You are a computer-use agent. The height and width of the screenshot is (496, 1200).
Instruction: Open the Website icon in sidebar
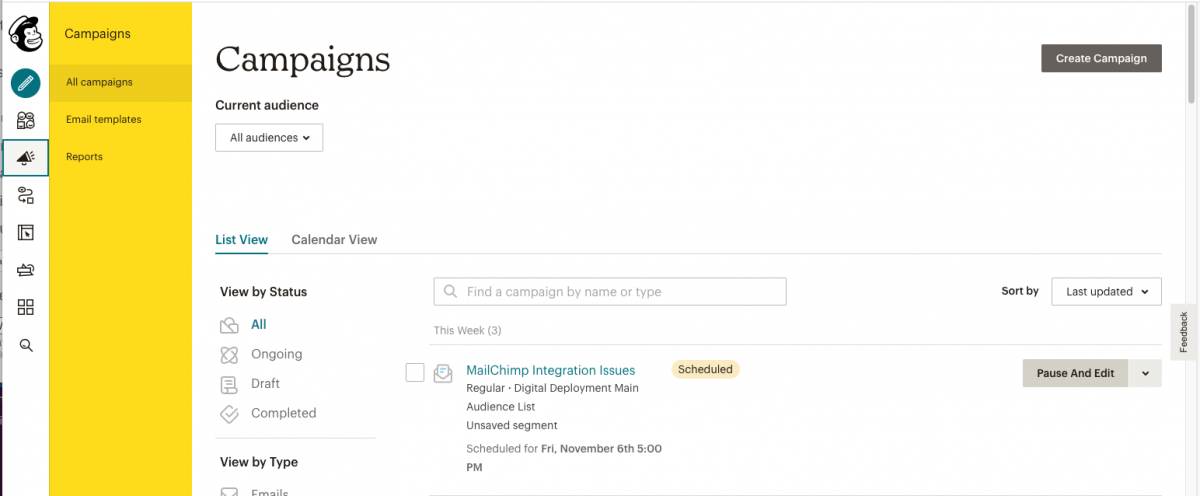(x=26, y=233)
